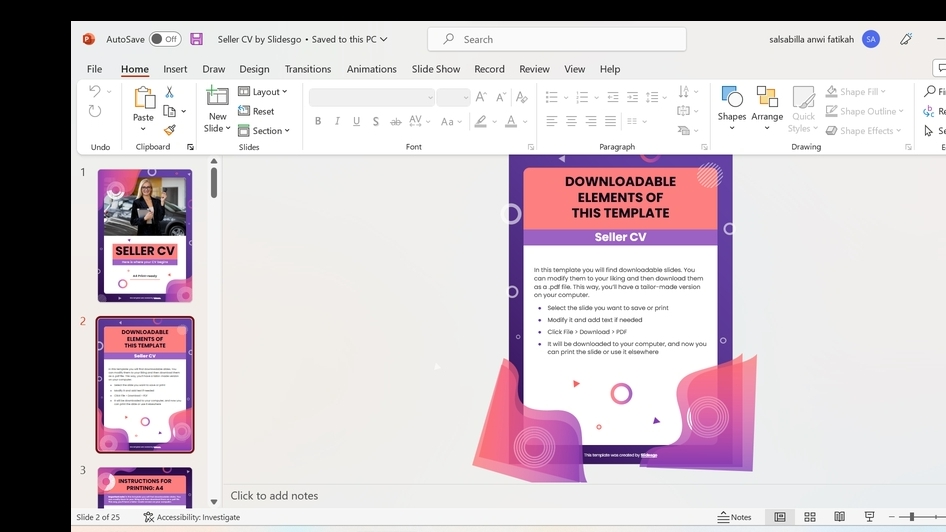Image resolution: width=946 pixels, height=532 pixels.
Task: Open the Slide Show tab
Action: tap(436, 69)
